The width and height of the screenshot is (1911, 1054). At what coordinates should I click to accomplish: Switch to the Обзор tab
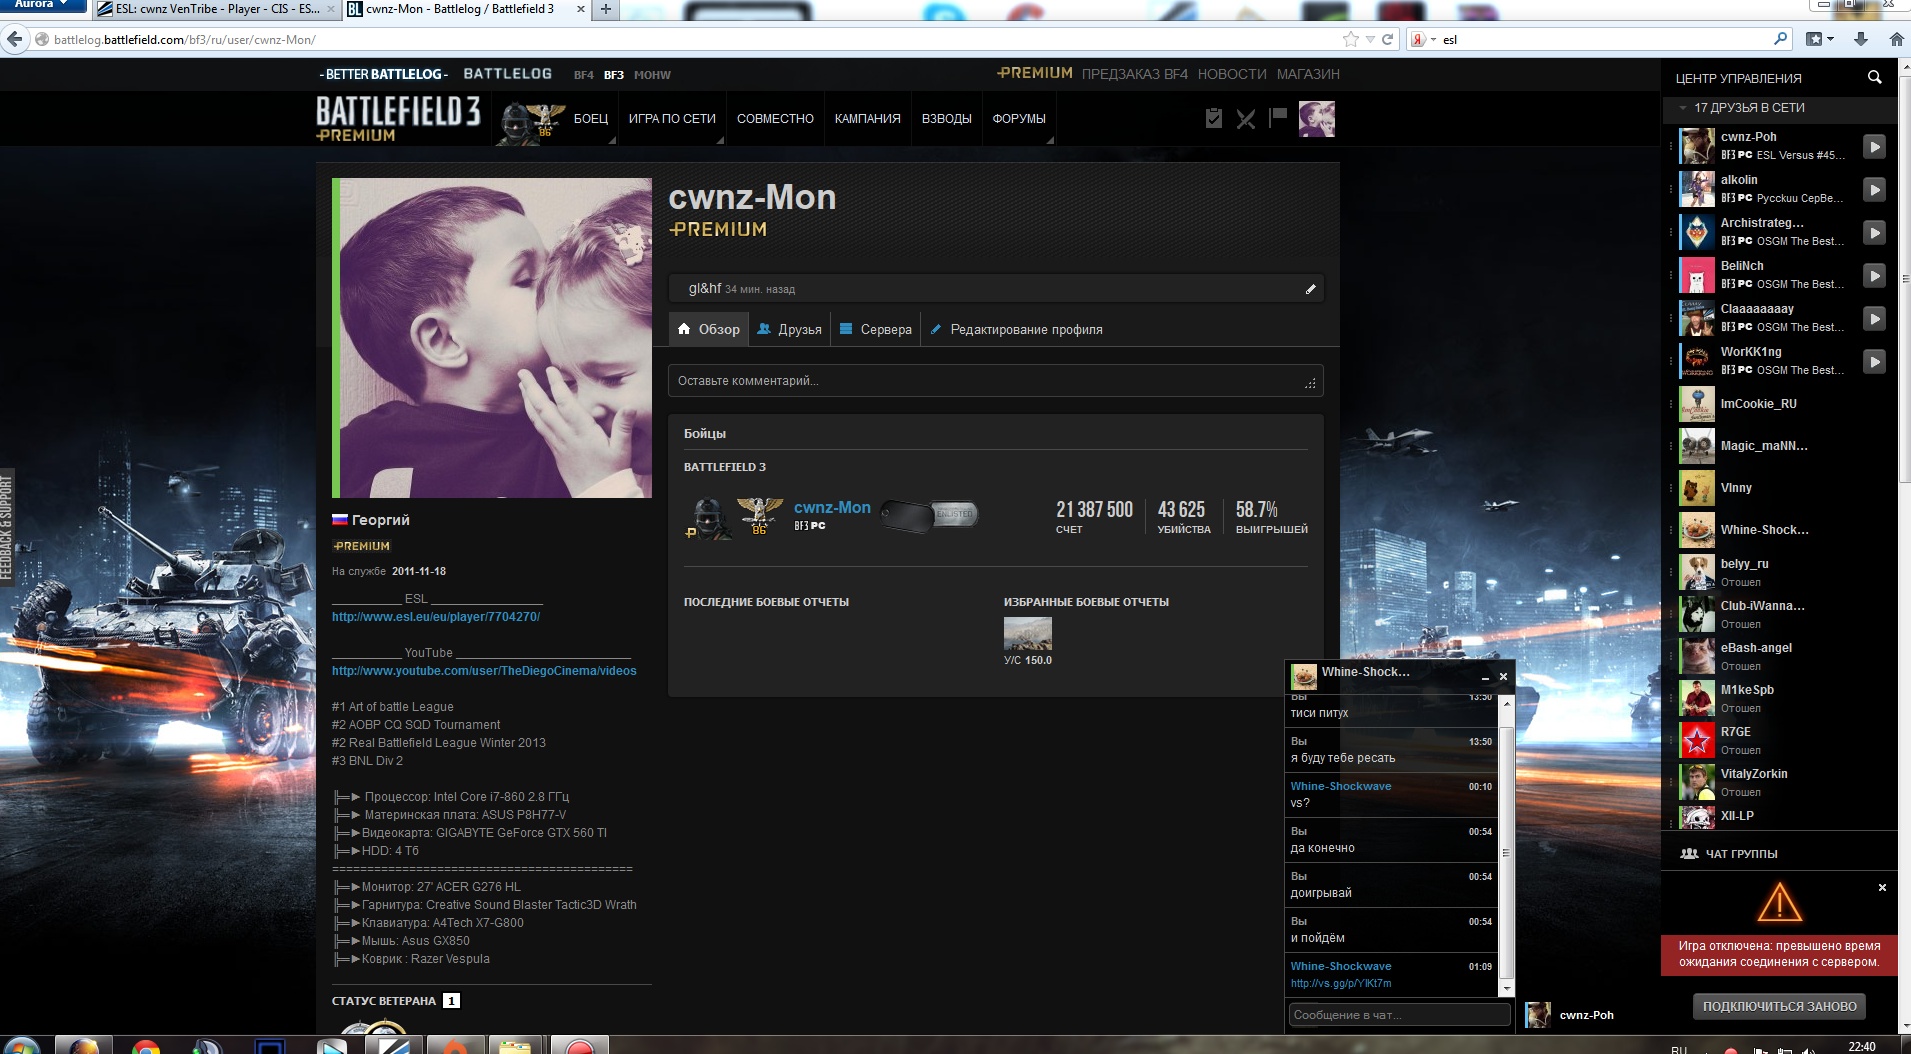[x=708, y=329]
